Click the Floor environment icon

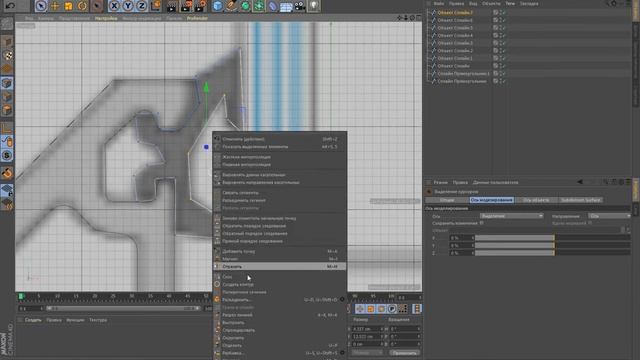click(286, 6)
